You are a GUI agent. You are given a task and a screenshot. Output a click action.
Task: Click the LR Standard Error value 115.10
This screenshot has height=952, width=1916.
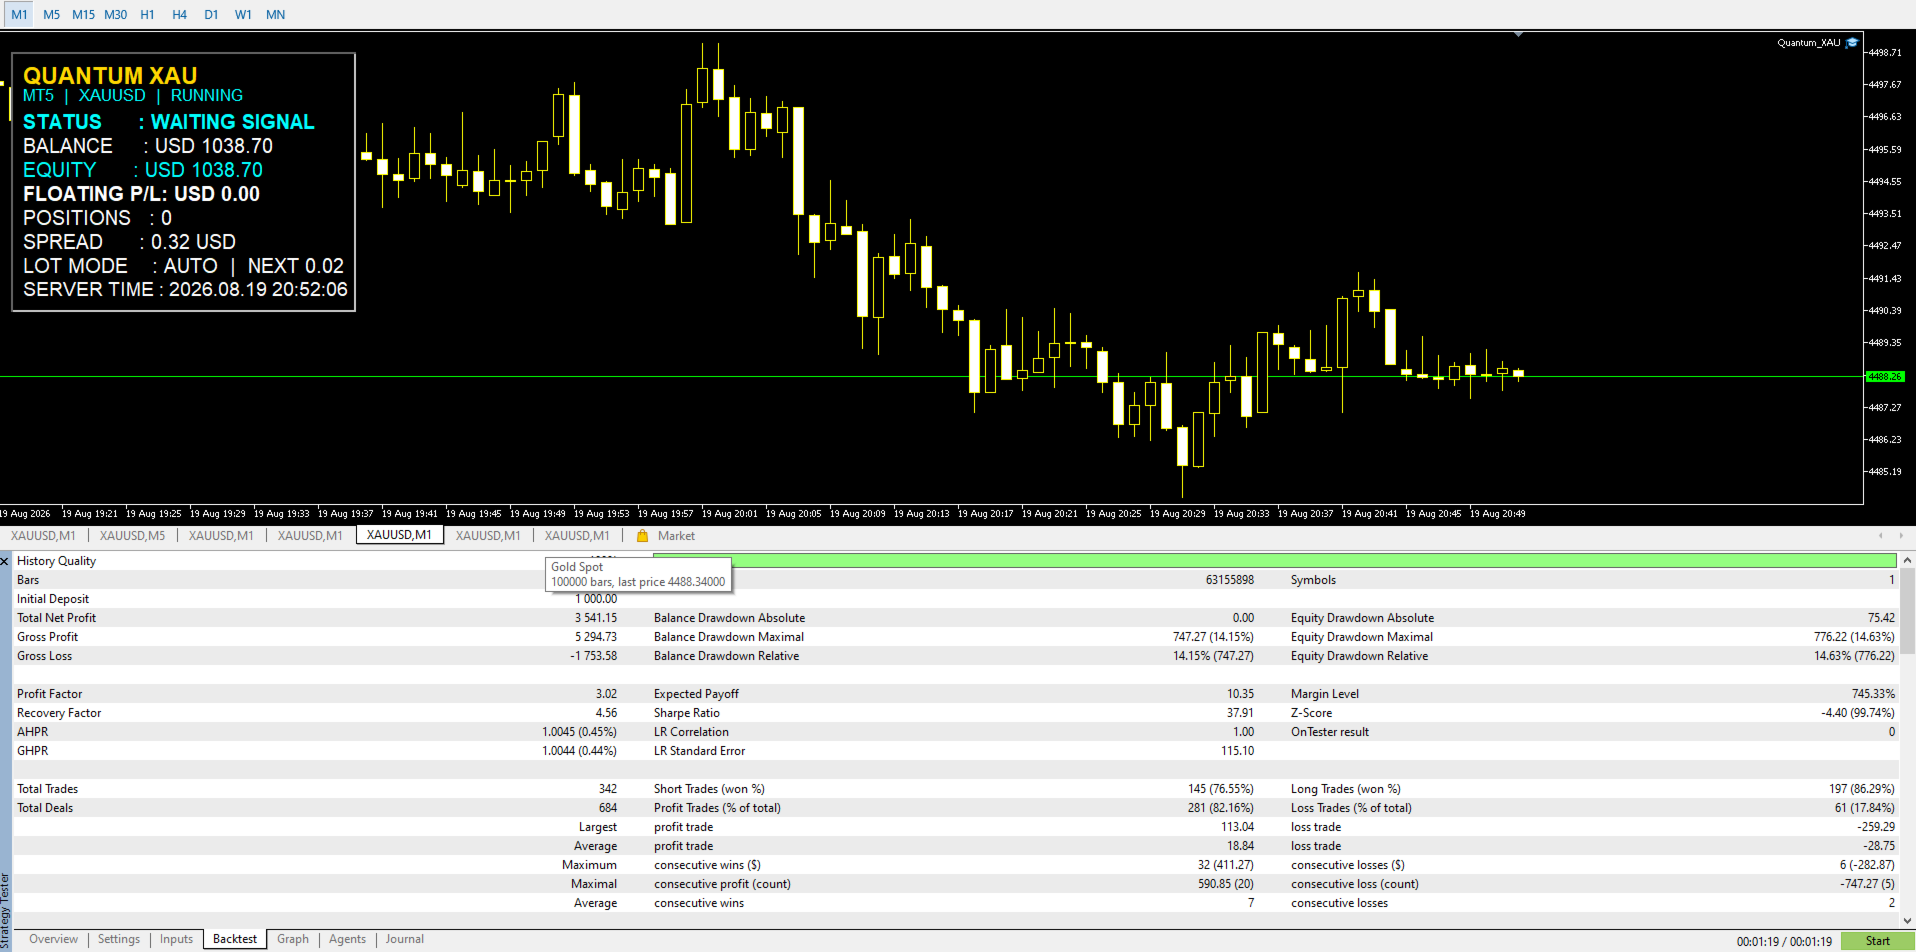[1238, 751]
